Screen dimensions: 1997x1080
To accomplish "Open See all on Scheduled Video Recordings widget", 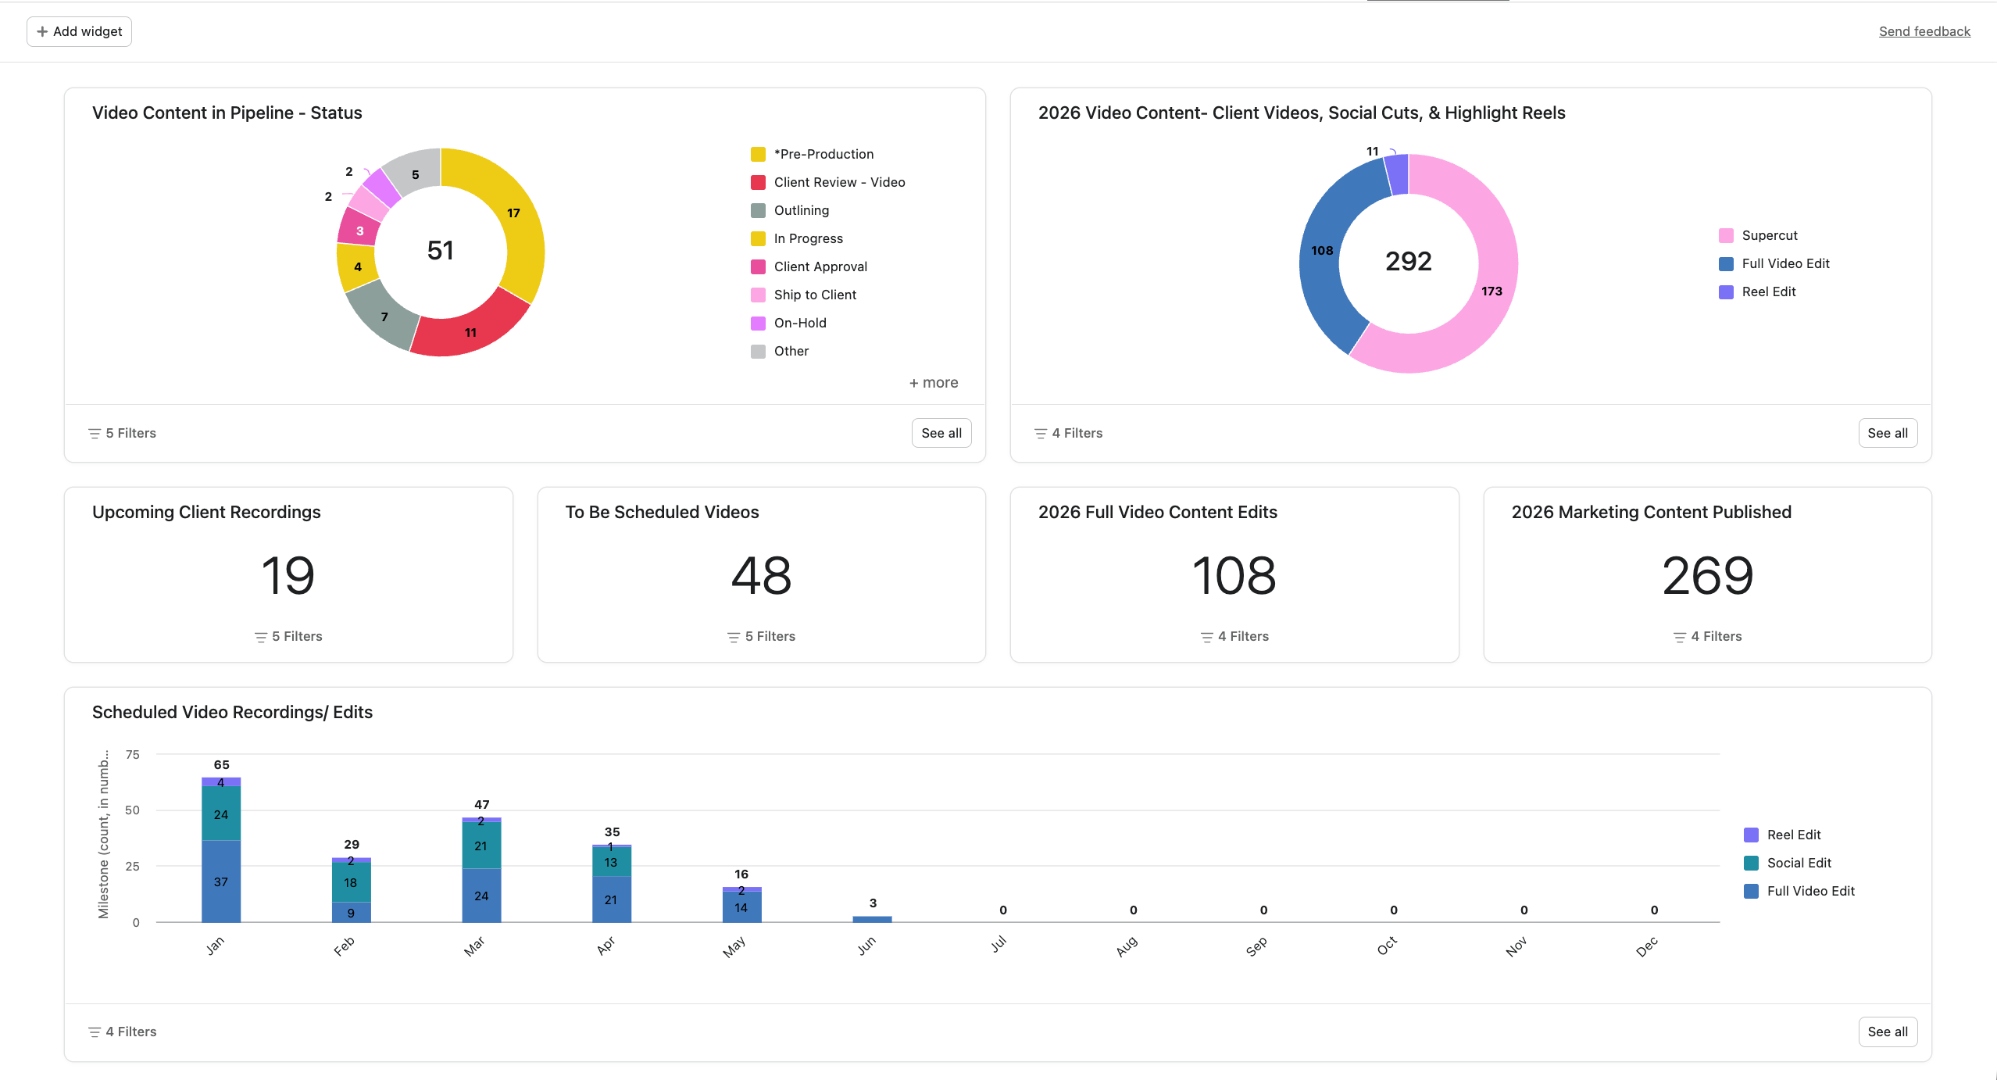I will [x=1886, y=1031].
